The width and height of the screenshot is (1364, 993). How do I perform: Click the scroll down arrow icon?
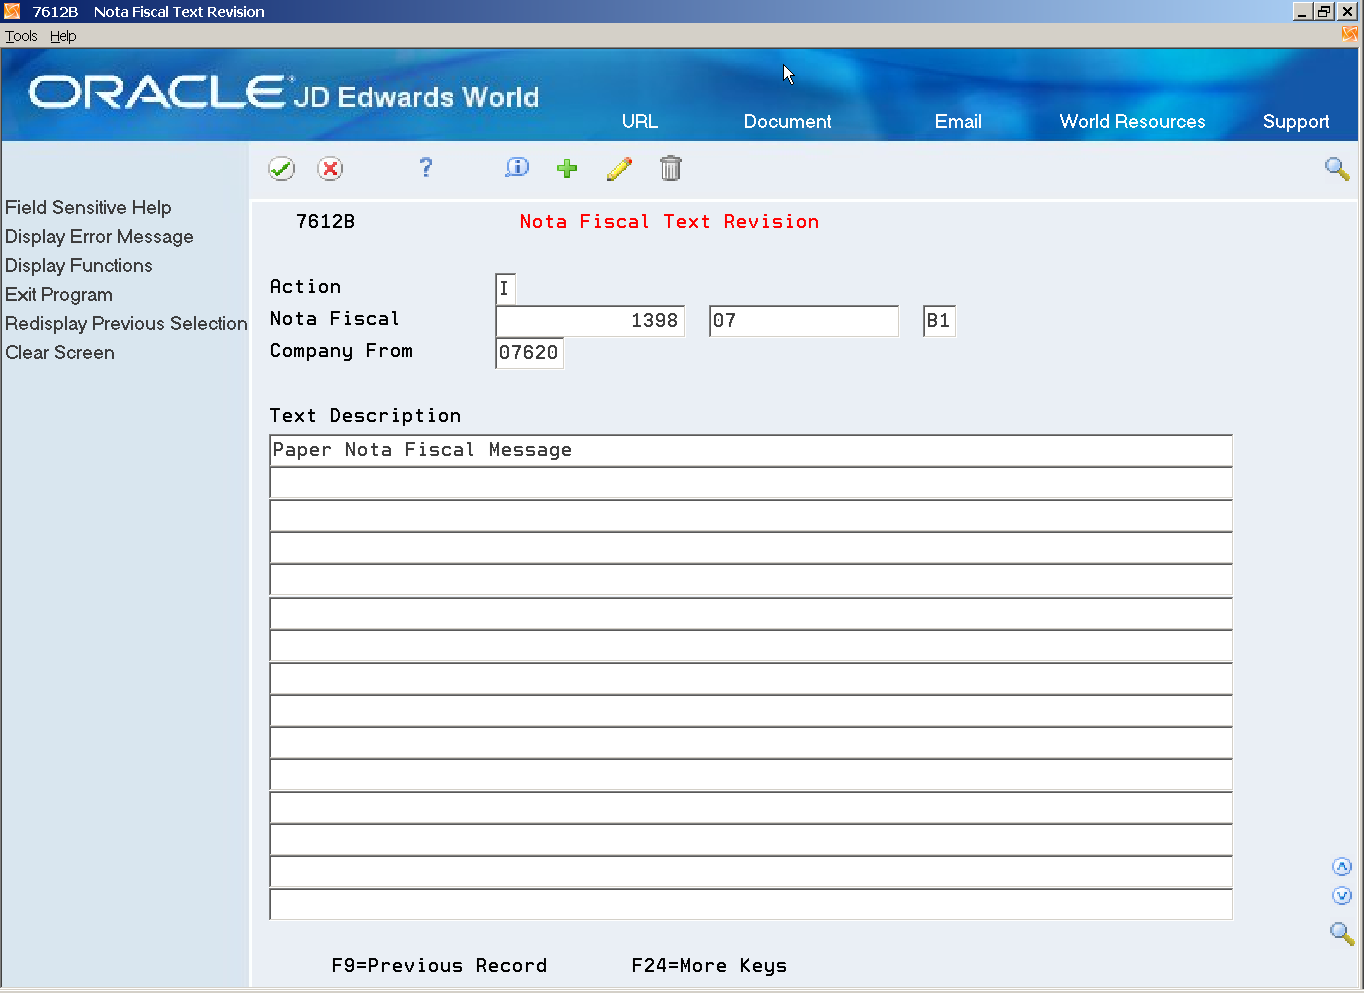tap(1342, 896)
